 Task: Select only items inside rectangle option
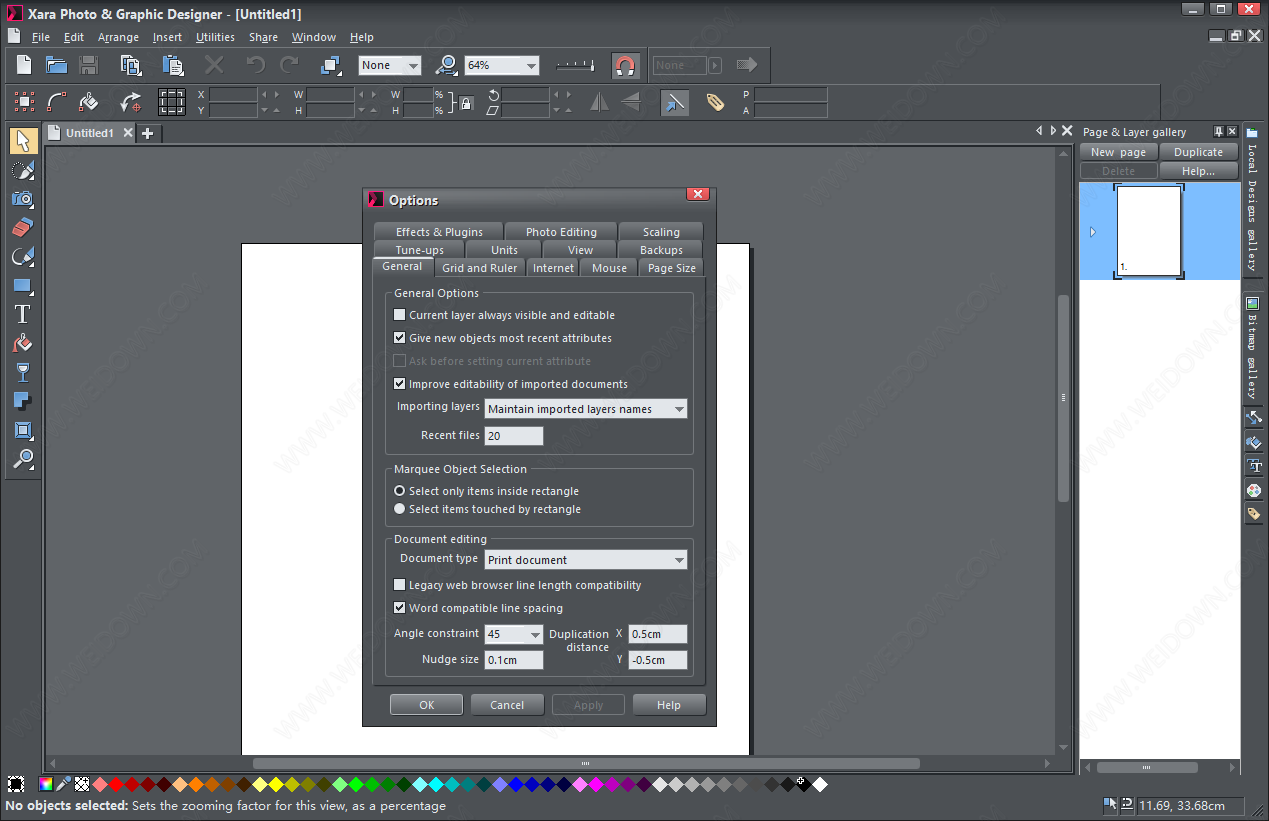pyautogui.click(x=400, y=491)
